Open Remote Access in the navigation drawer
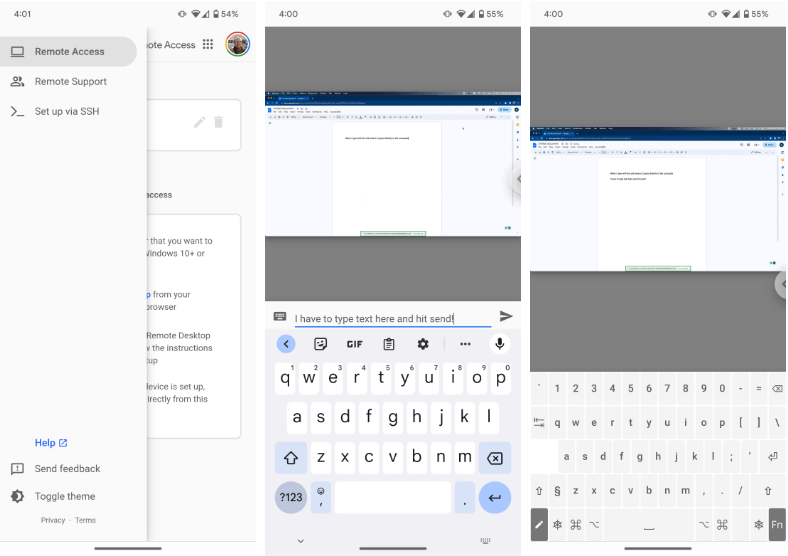The image size is (788, 556). click(x=67, y=51)
